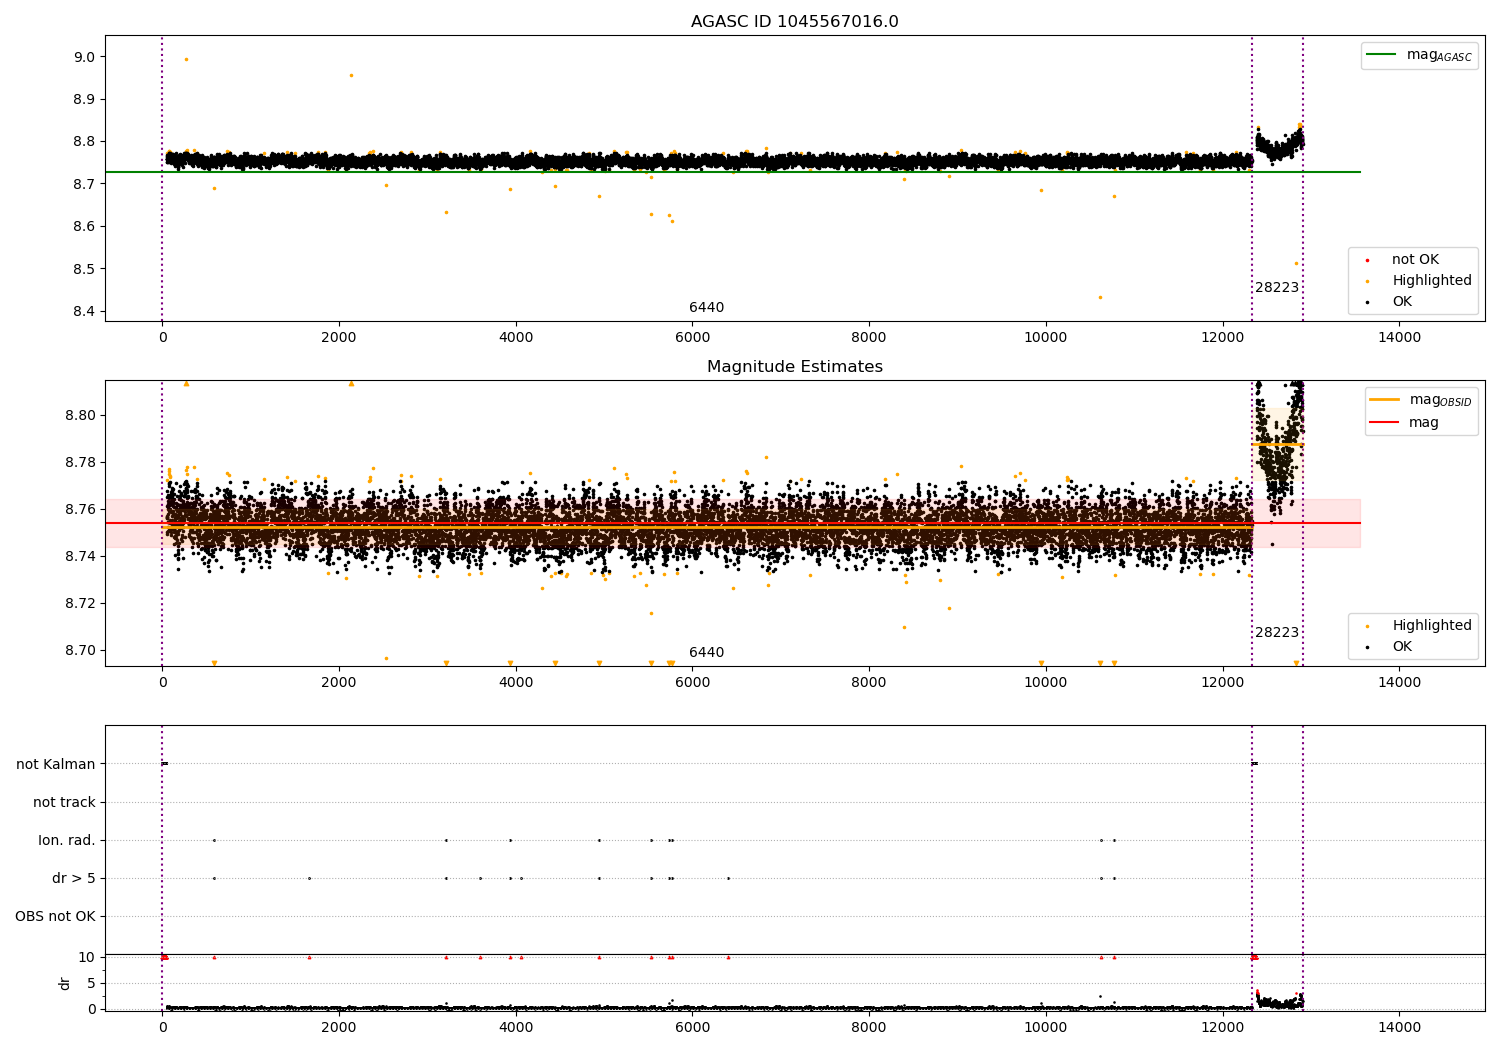
Task: Click the 8.4 y-axis tick of top plot
Action: (84, 312)
